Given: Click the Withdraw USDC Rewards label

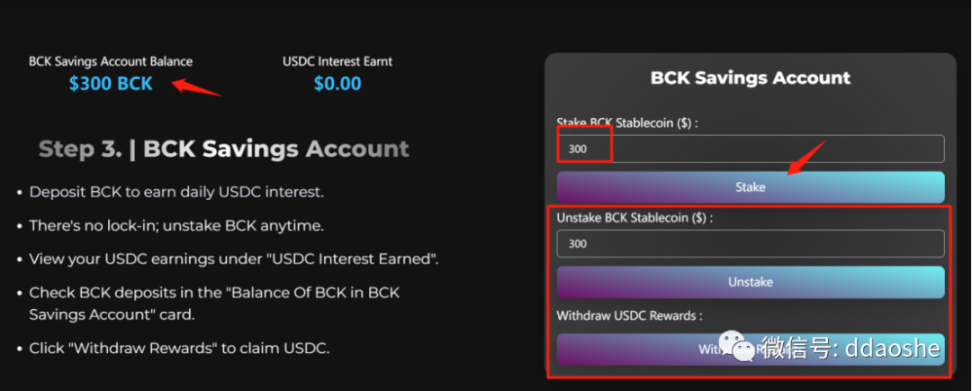Looking at the screenshot, I should (x=629, y=316).
